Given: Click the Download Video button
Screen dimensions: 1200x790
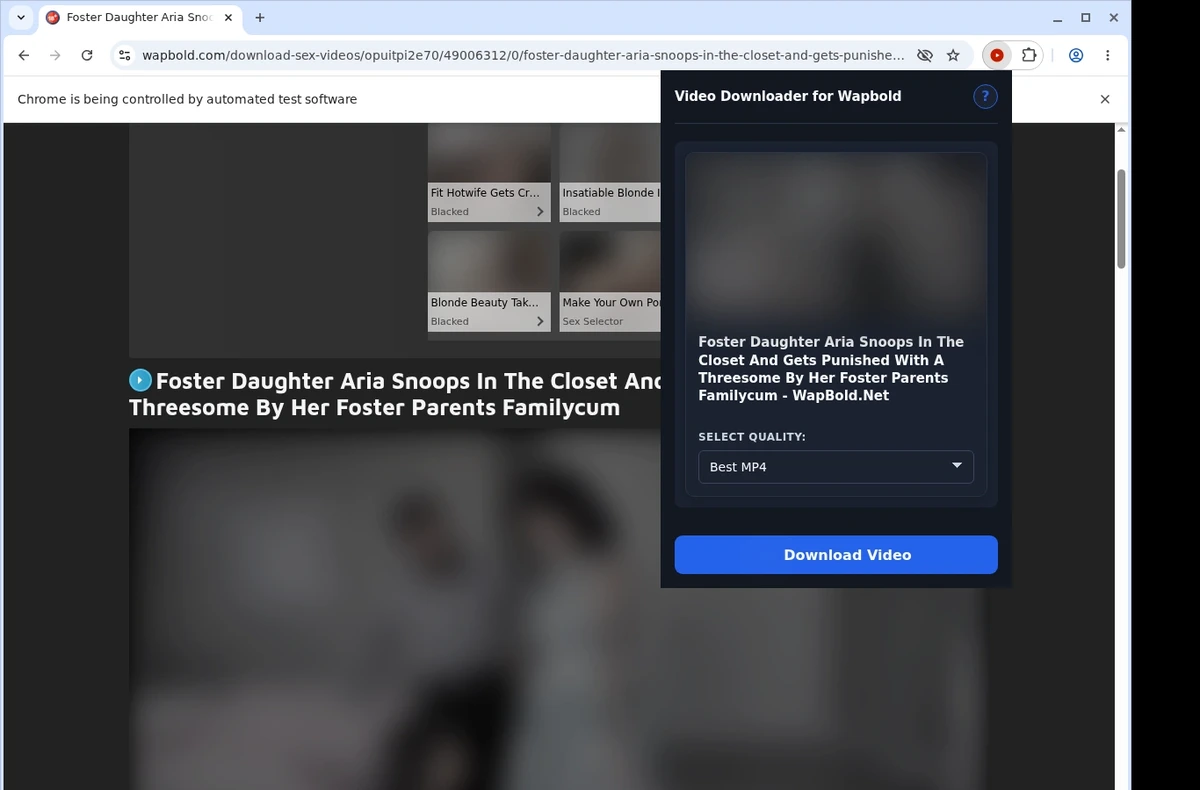Looking at the screenshot, I should pyautogui.click(x=836, y=555).
